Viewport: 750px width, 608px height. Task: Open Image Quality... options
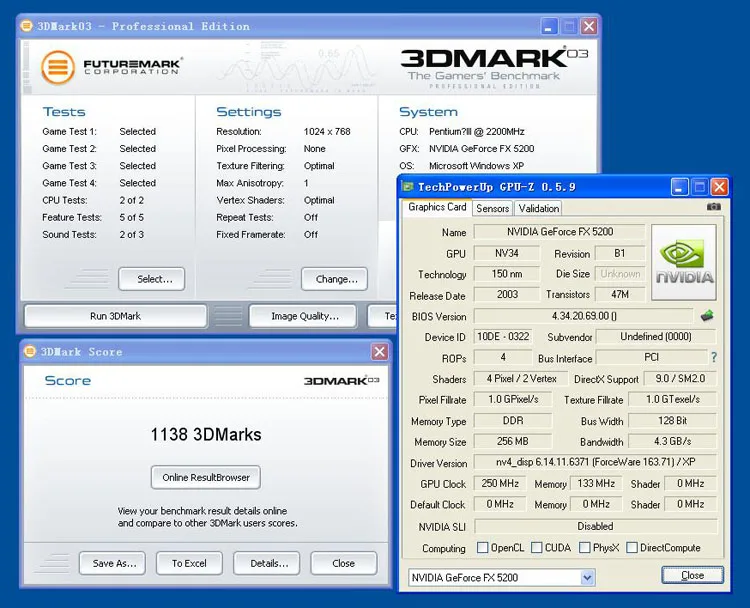point(303,316)
